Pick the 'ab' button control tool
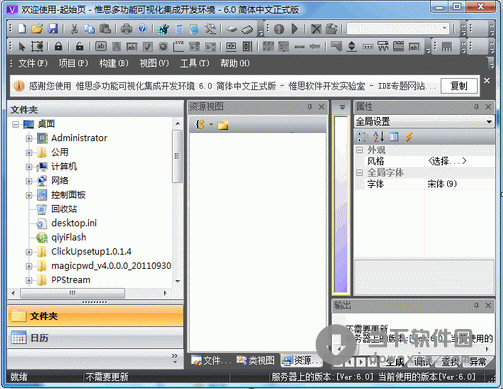Image resolution: width=503 pixels, height=389 pixels. point(101,46)
